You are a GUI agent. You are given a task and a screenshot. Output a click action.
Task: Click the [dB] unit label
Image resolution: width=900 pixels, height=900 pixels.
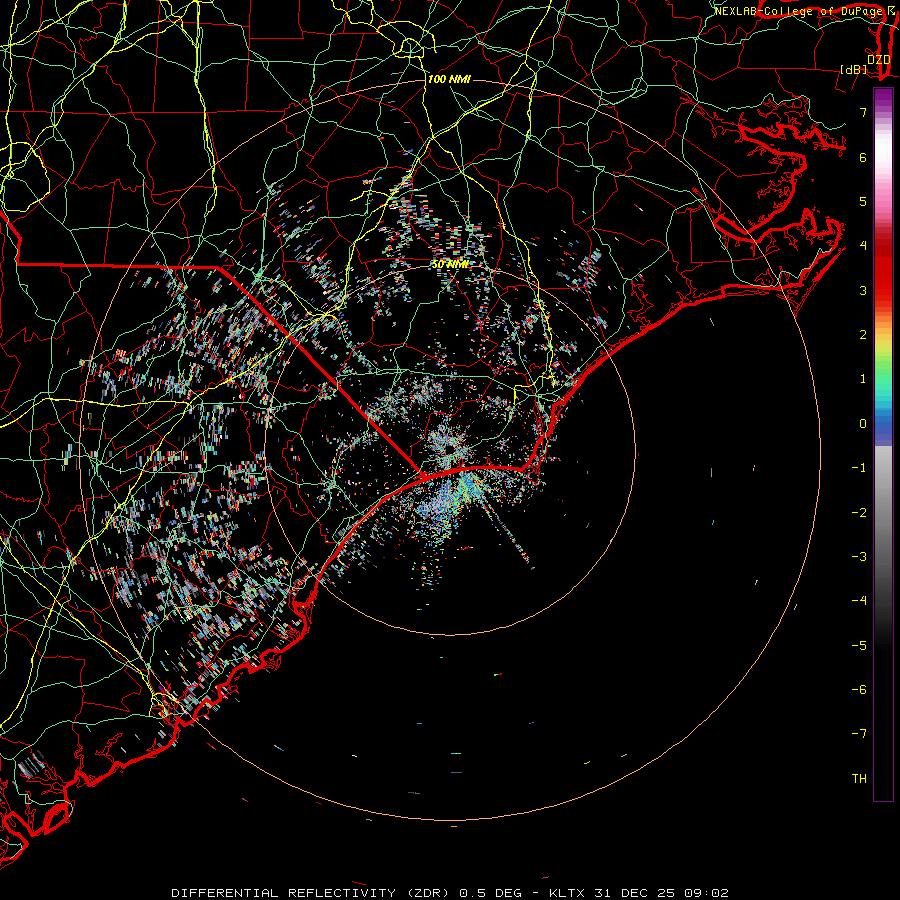(853, 70)
